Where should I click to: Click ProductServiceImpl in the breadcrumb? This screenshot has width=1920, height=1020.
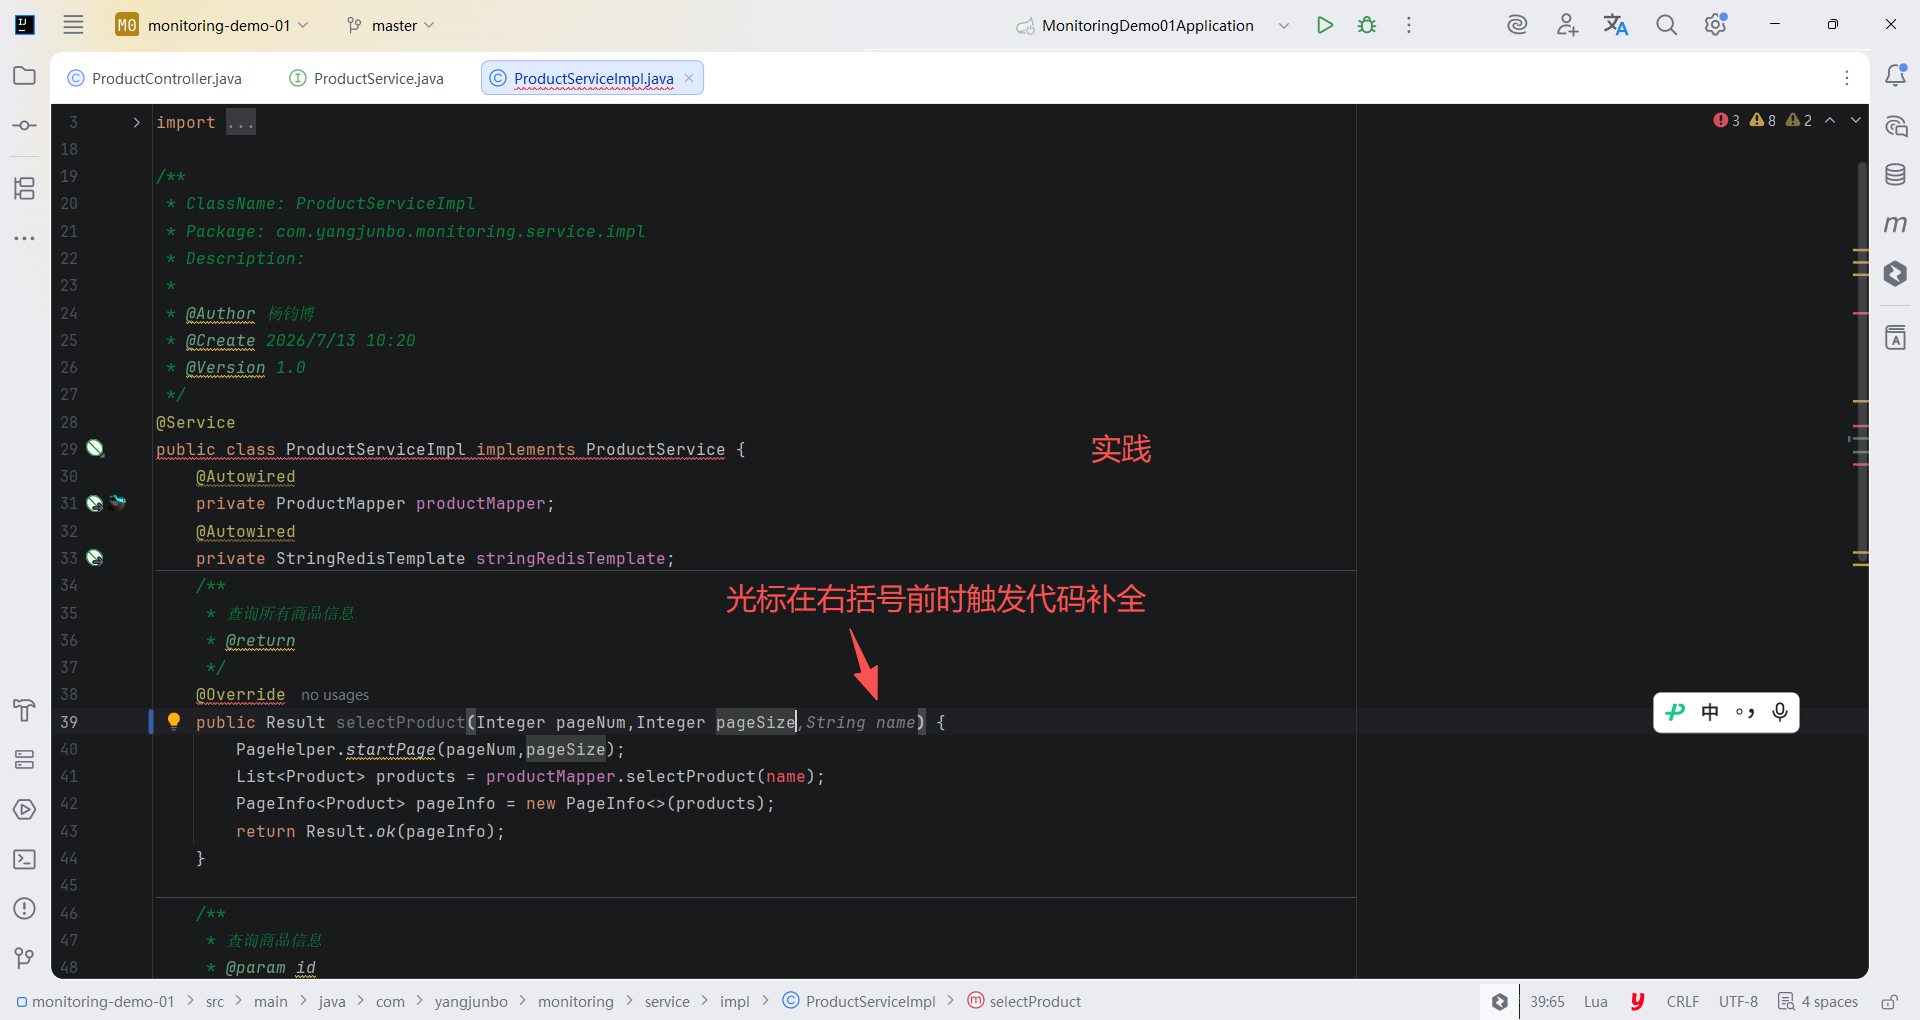[x=860, y=1001]
